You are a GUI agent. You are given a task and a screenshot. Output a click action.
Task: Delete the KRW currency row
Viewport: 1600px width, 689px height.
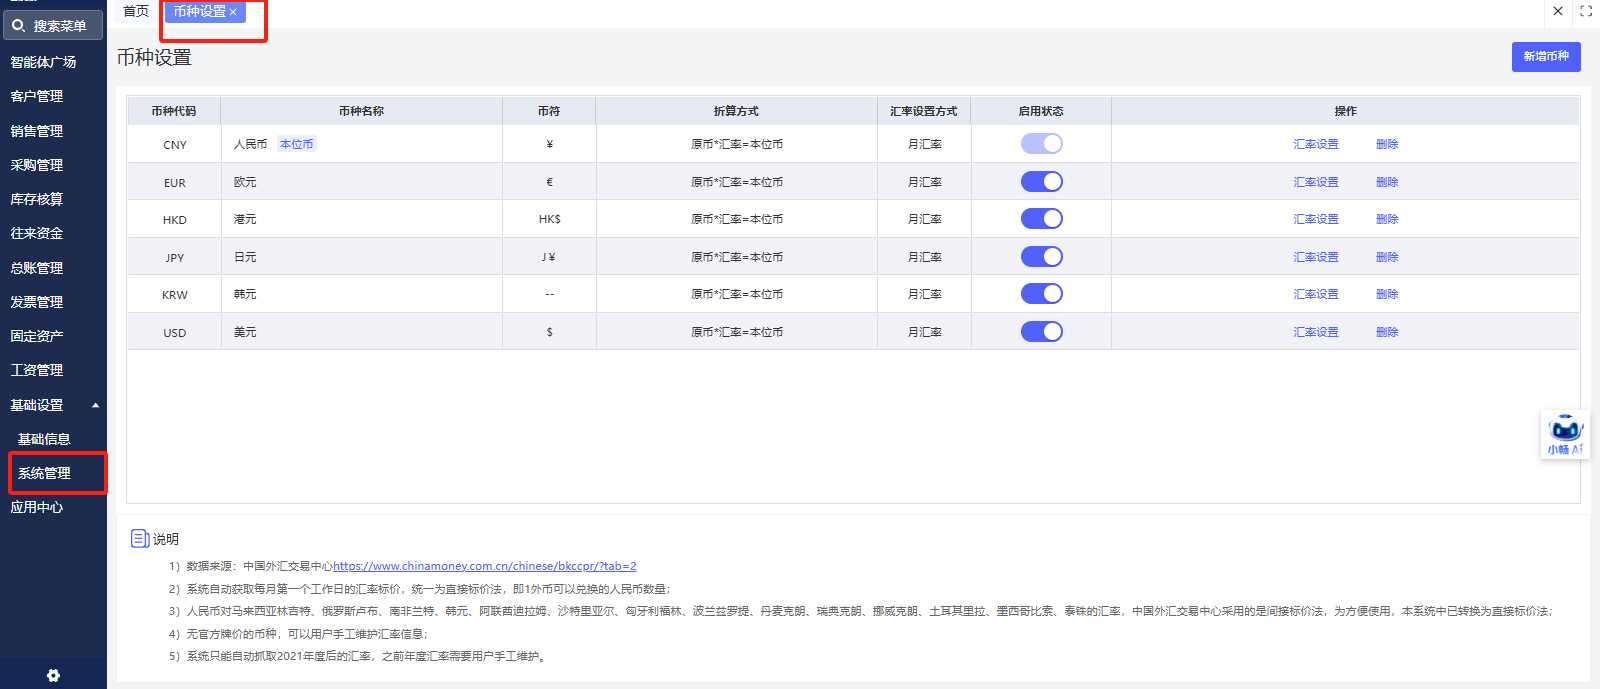point(1387,294)
